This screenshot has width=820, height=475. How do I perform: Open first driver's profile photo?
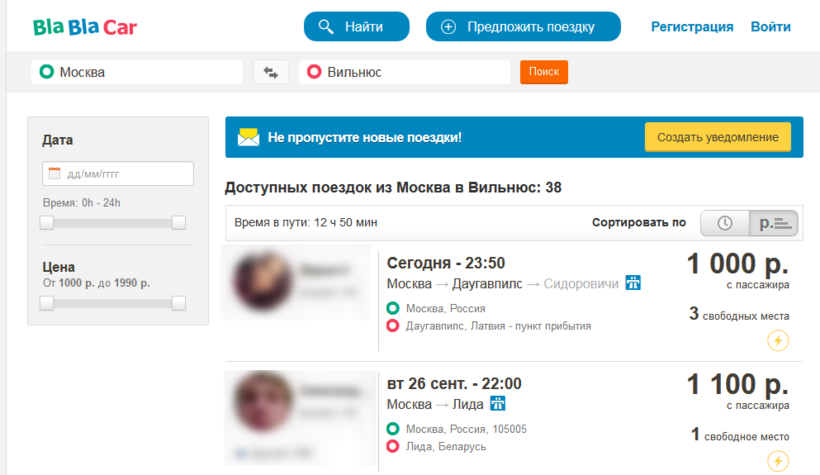pyautogui.click(x=265, y=280)
